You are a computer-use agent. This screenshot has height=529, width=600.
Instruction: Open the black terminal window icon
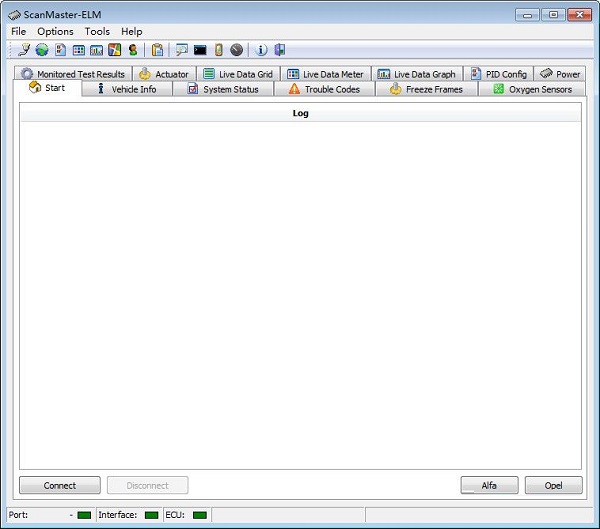tap(200, 50)
